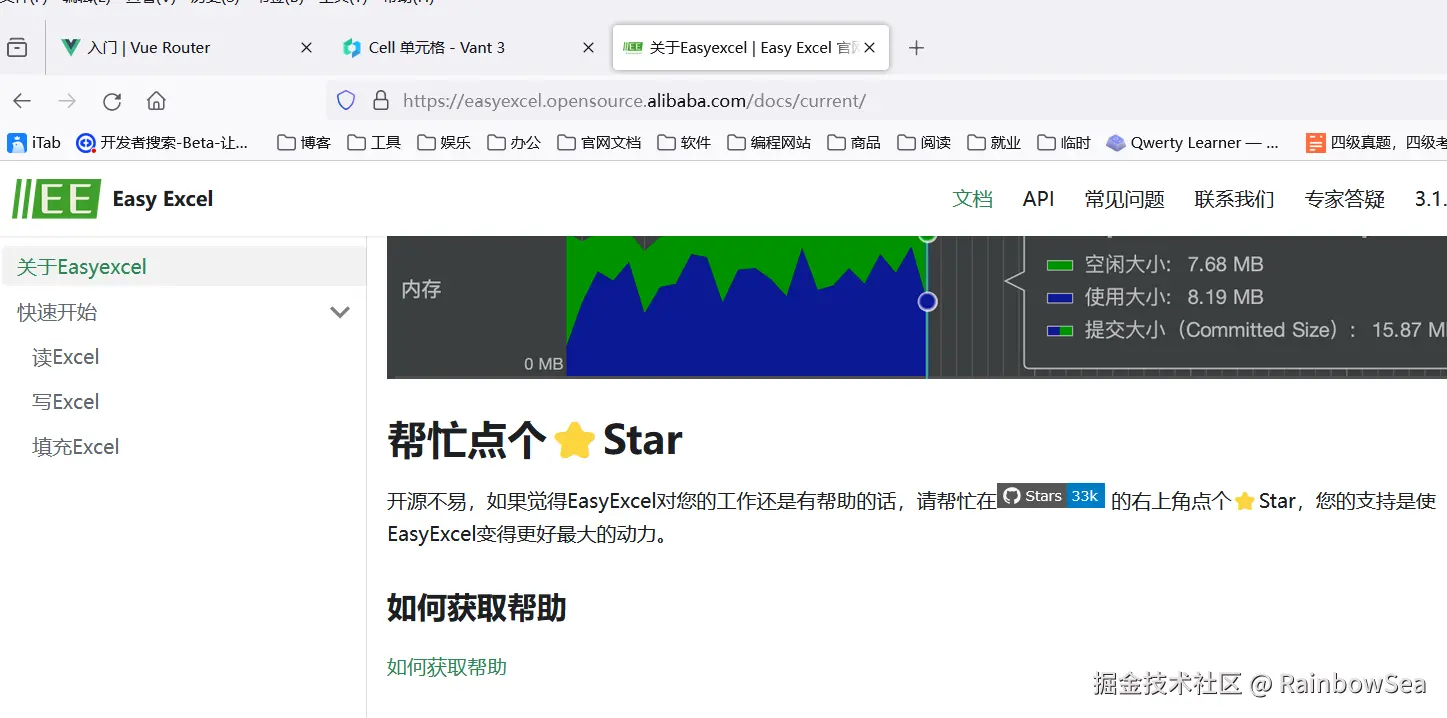The height and width of the screenshot is (718, 1447).
Task: Open the 临时 bookmarks folder
Action: pyautogui.click(x=1064, y=143)
